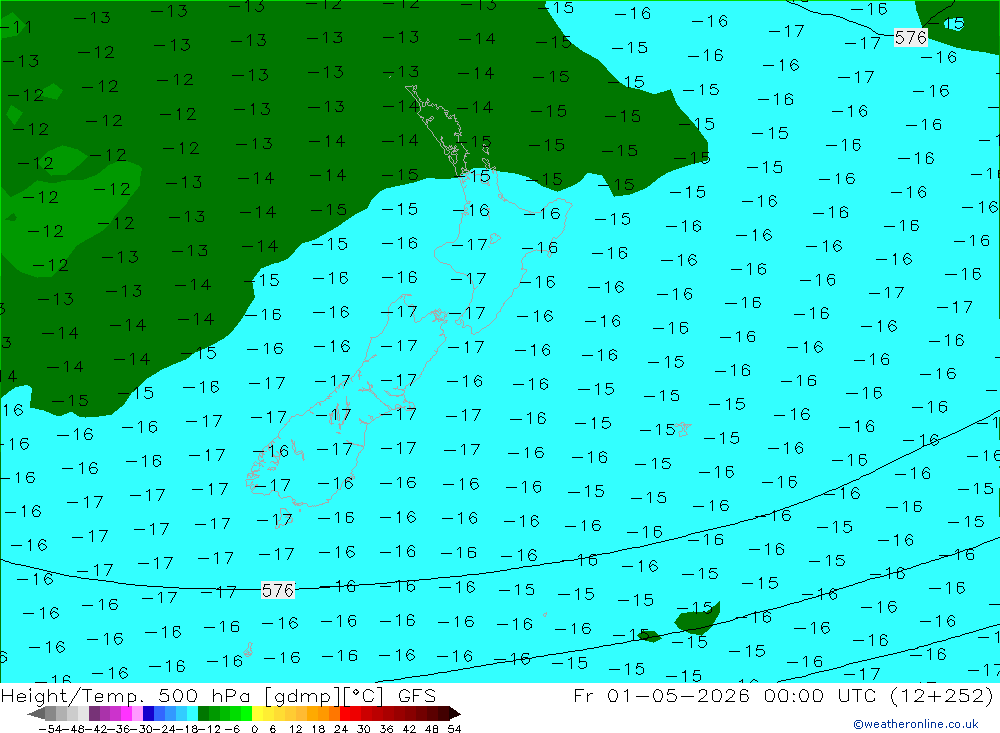Select the Height/Temp. 500 hPa title text
The width and height of the screenshot is (1000, 733).
(x=126, y=695)
